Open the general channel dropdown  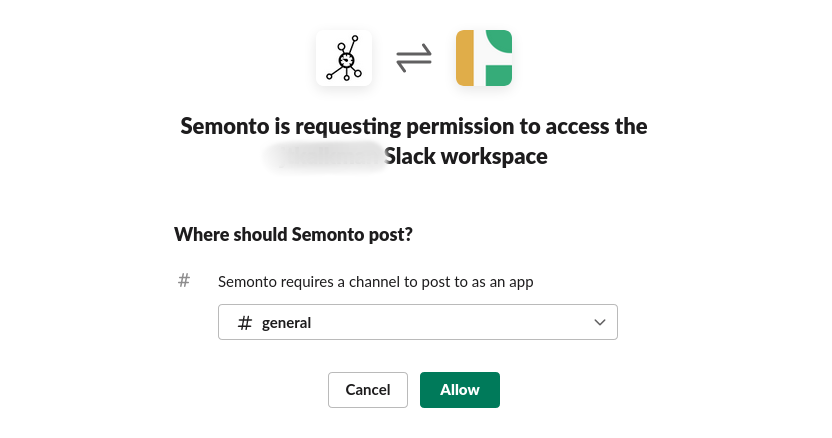point(417,322)
